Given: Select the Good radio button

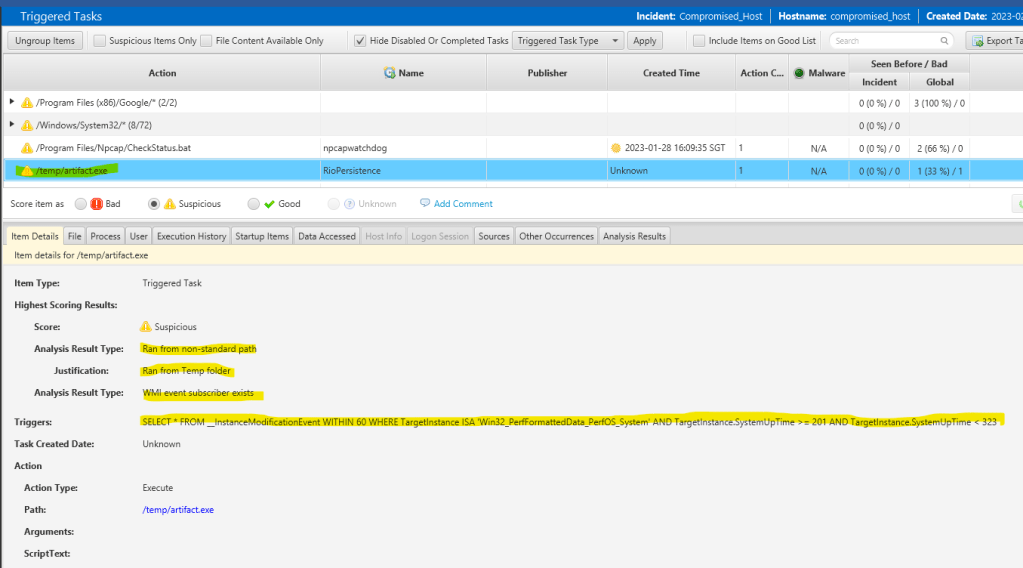Looking at the screenshot, I should point(253,204).
